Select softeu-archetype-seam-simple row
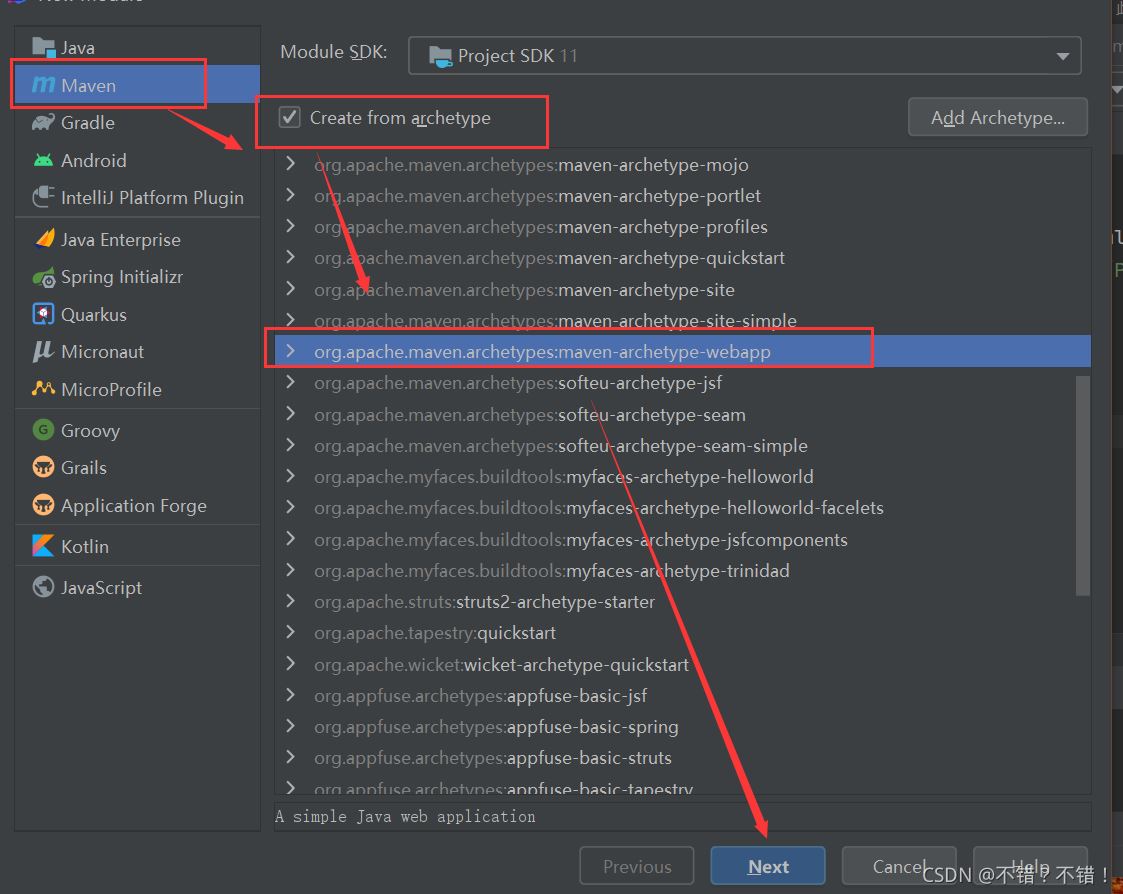The image size is (1123, 894). point(683,446)
